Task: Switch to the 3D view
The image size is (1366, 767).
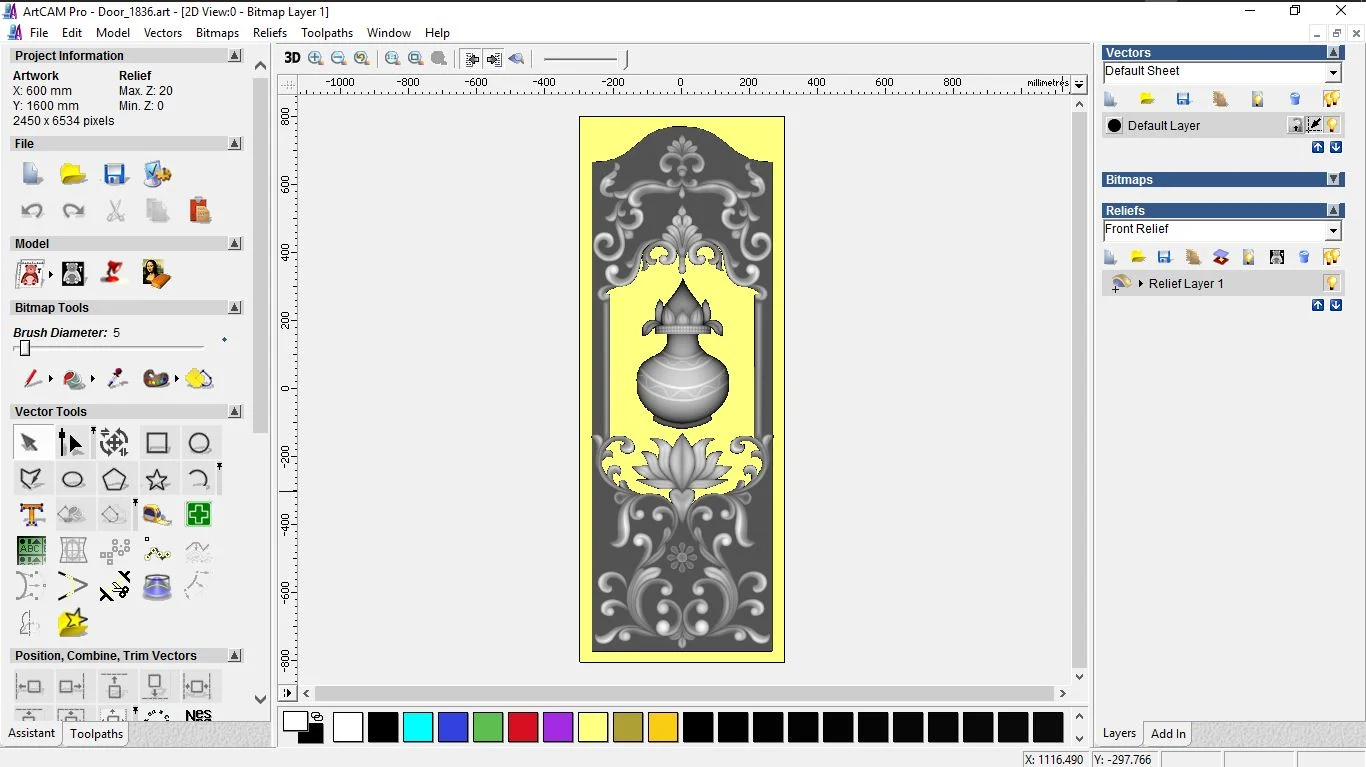Action: click(x=292, y=58)
